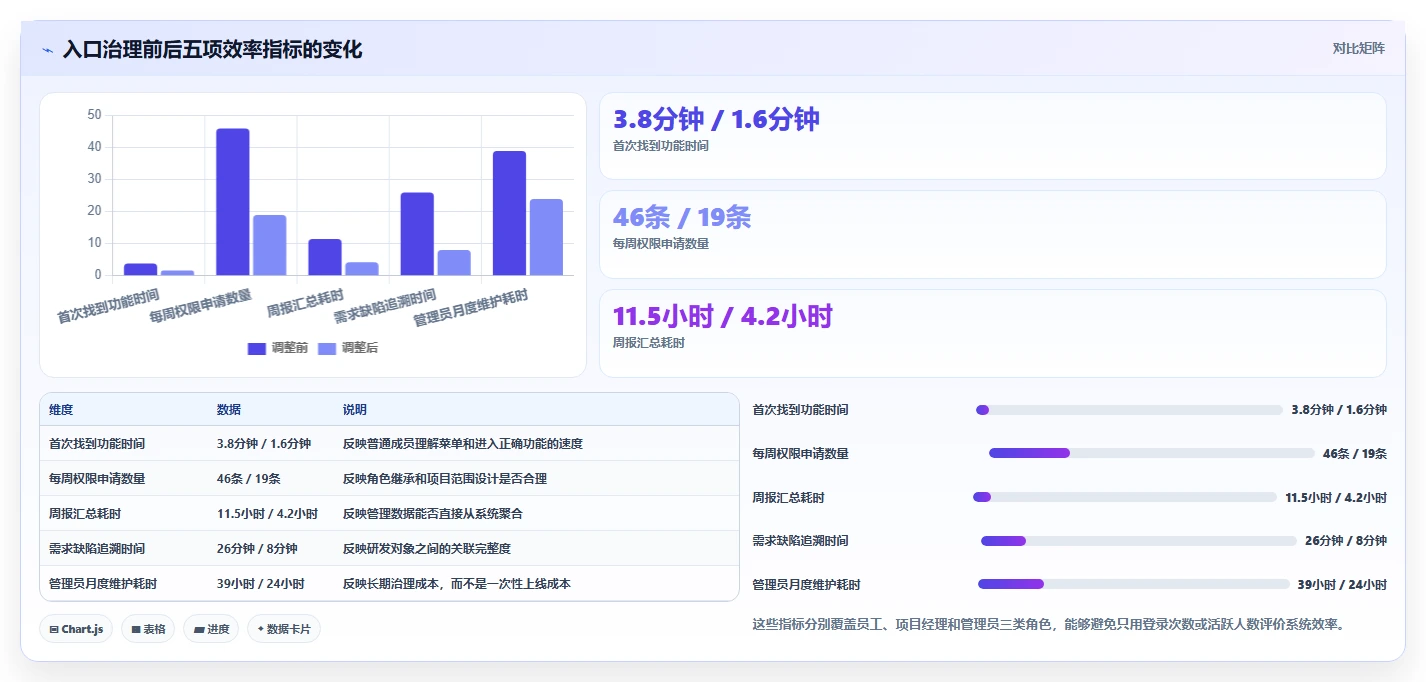Select the 数据卡片 tag chip
The height and width of the screenshot is (682, 1426).
[x=284, y=629]
